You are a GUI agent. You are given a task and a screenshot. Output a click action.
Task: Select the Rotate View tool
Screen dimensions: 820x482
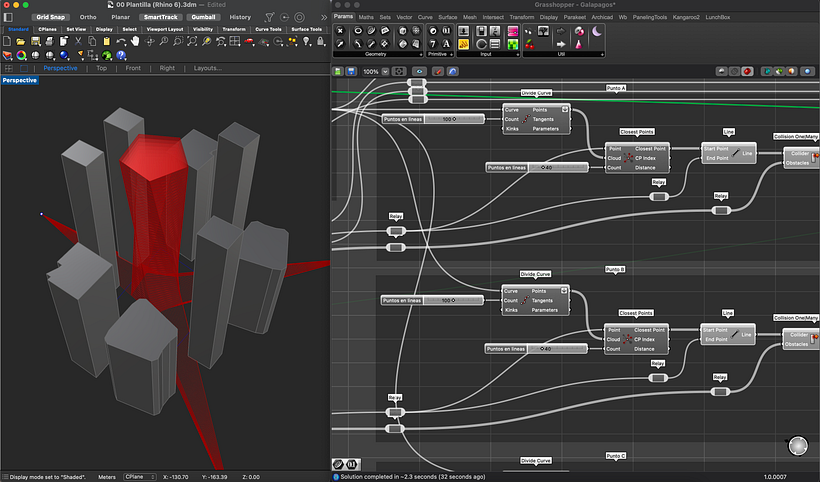(150, 41)
